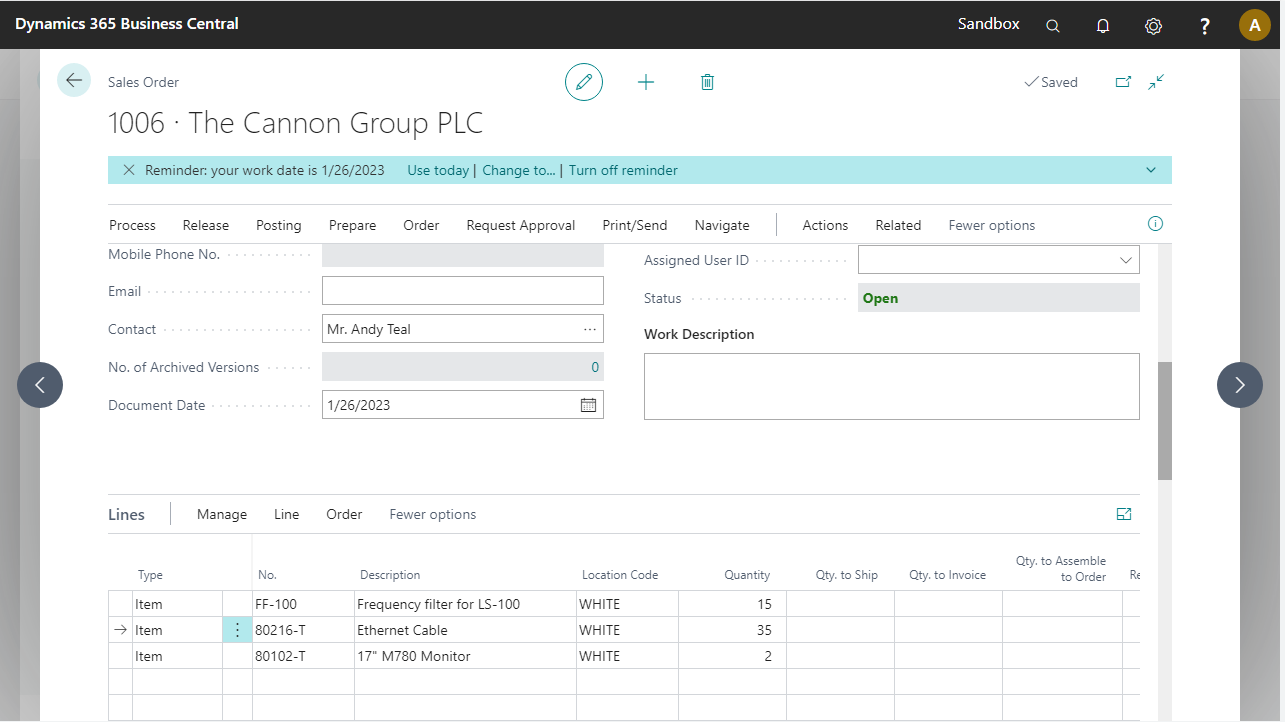Click the back arrow beside Sales Order

(74, 80)
